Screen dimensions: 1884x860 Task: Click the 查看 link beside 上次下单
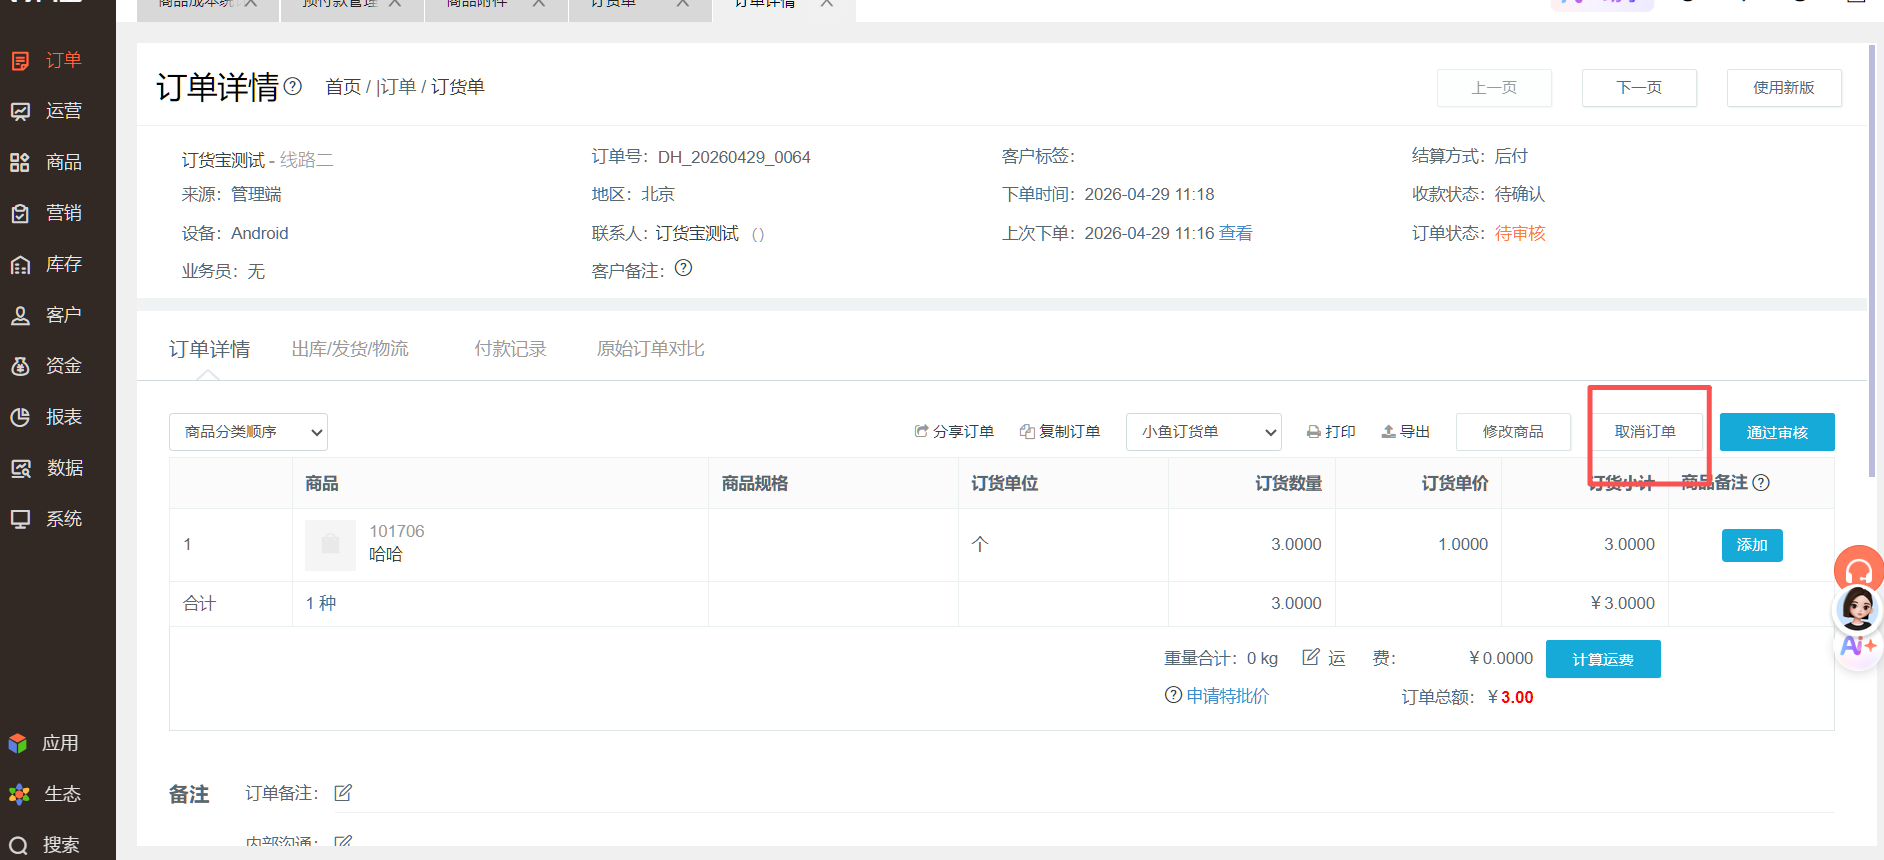pos(1236,233)
